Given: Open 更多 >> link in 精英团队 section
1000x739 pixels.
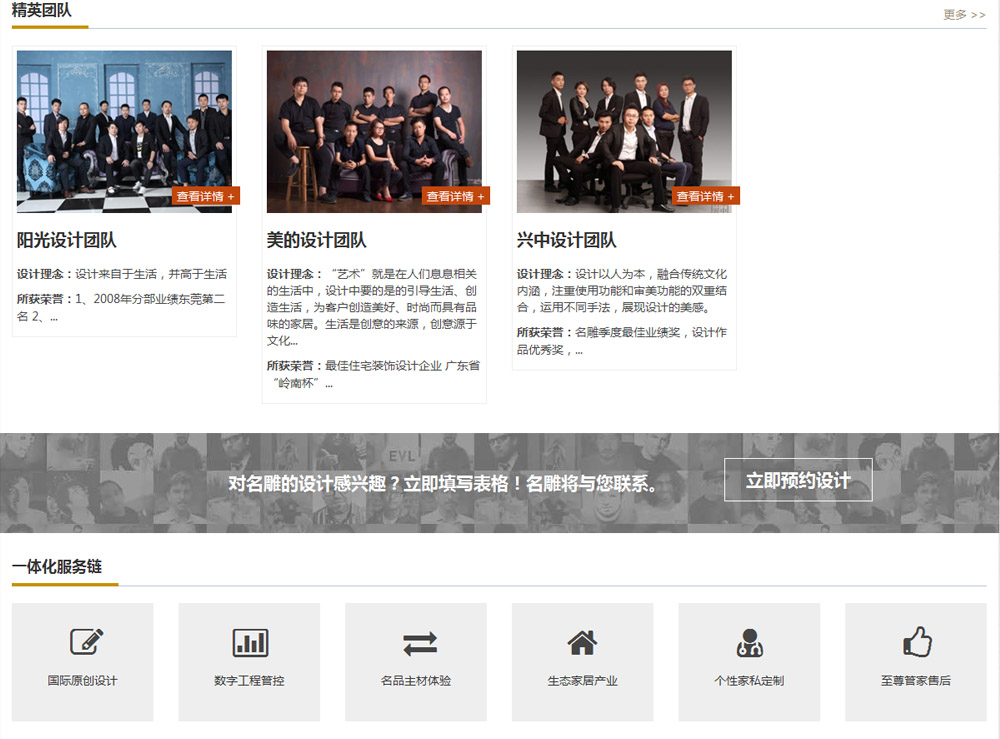Looking at the screenshot, I should (964, 14).
